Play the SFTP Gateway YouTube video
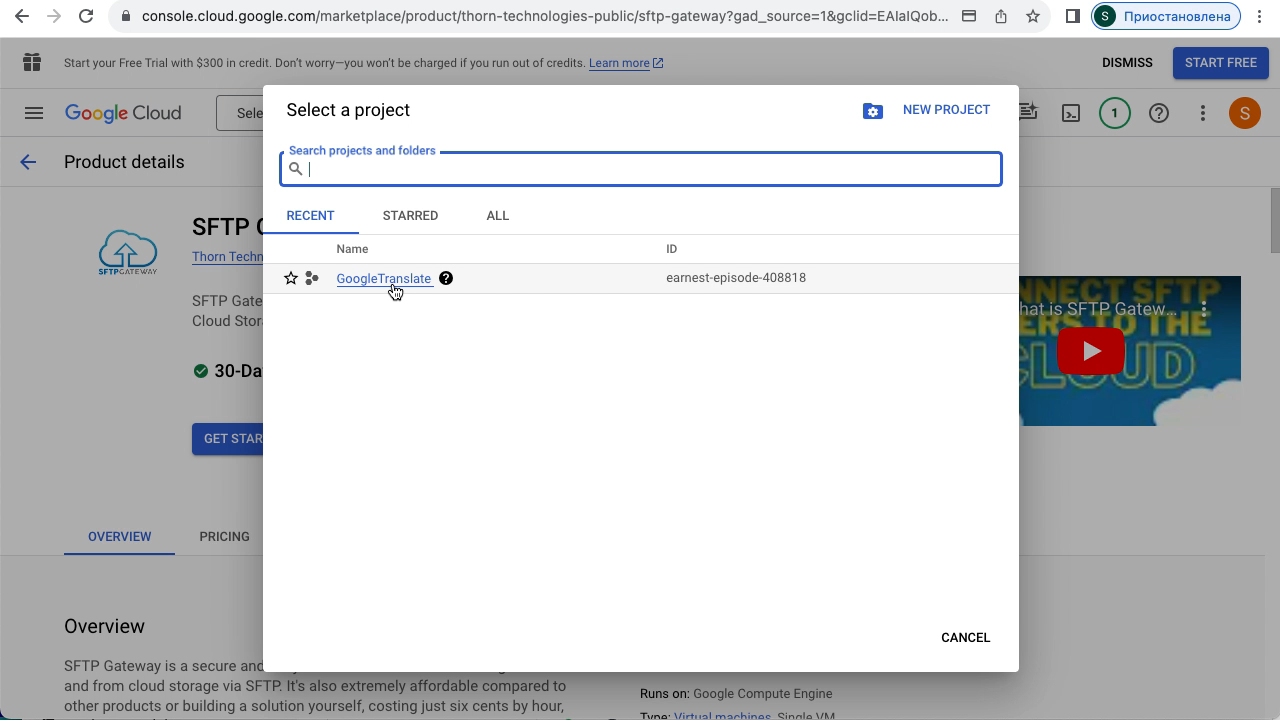 click(1090, 351)
